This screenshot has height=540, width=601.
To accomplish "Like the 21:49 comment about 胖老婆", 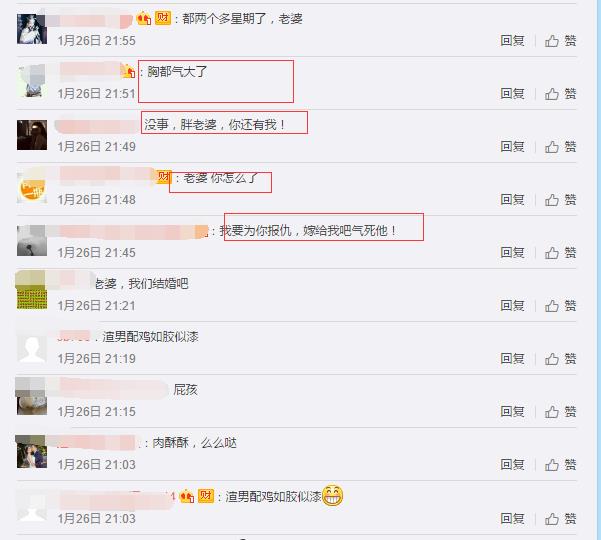I will tap(552, 146).
